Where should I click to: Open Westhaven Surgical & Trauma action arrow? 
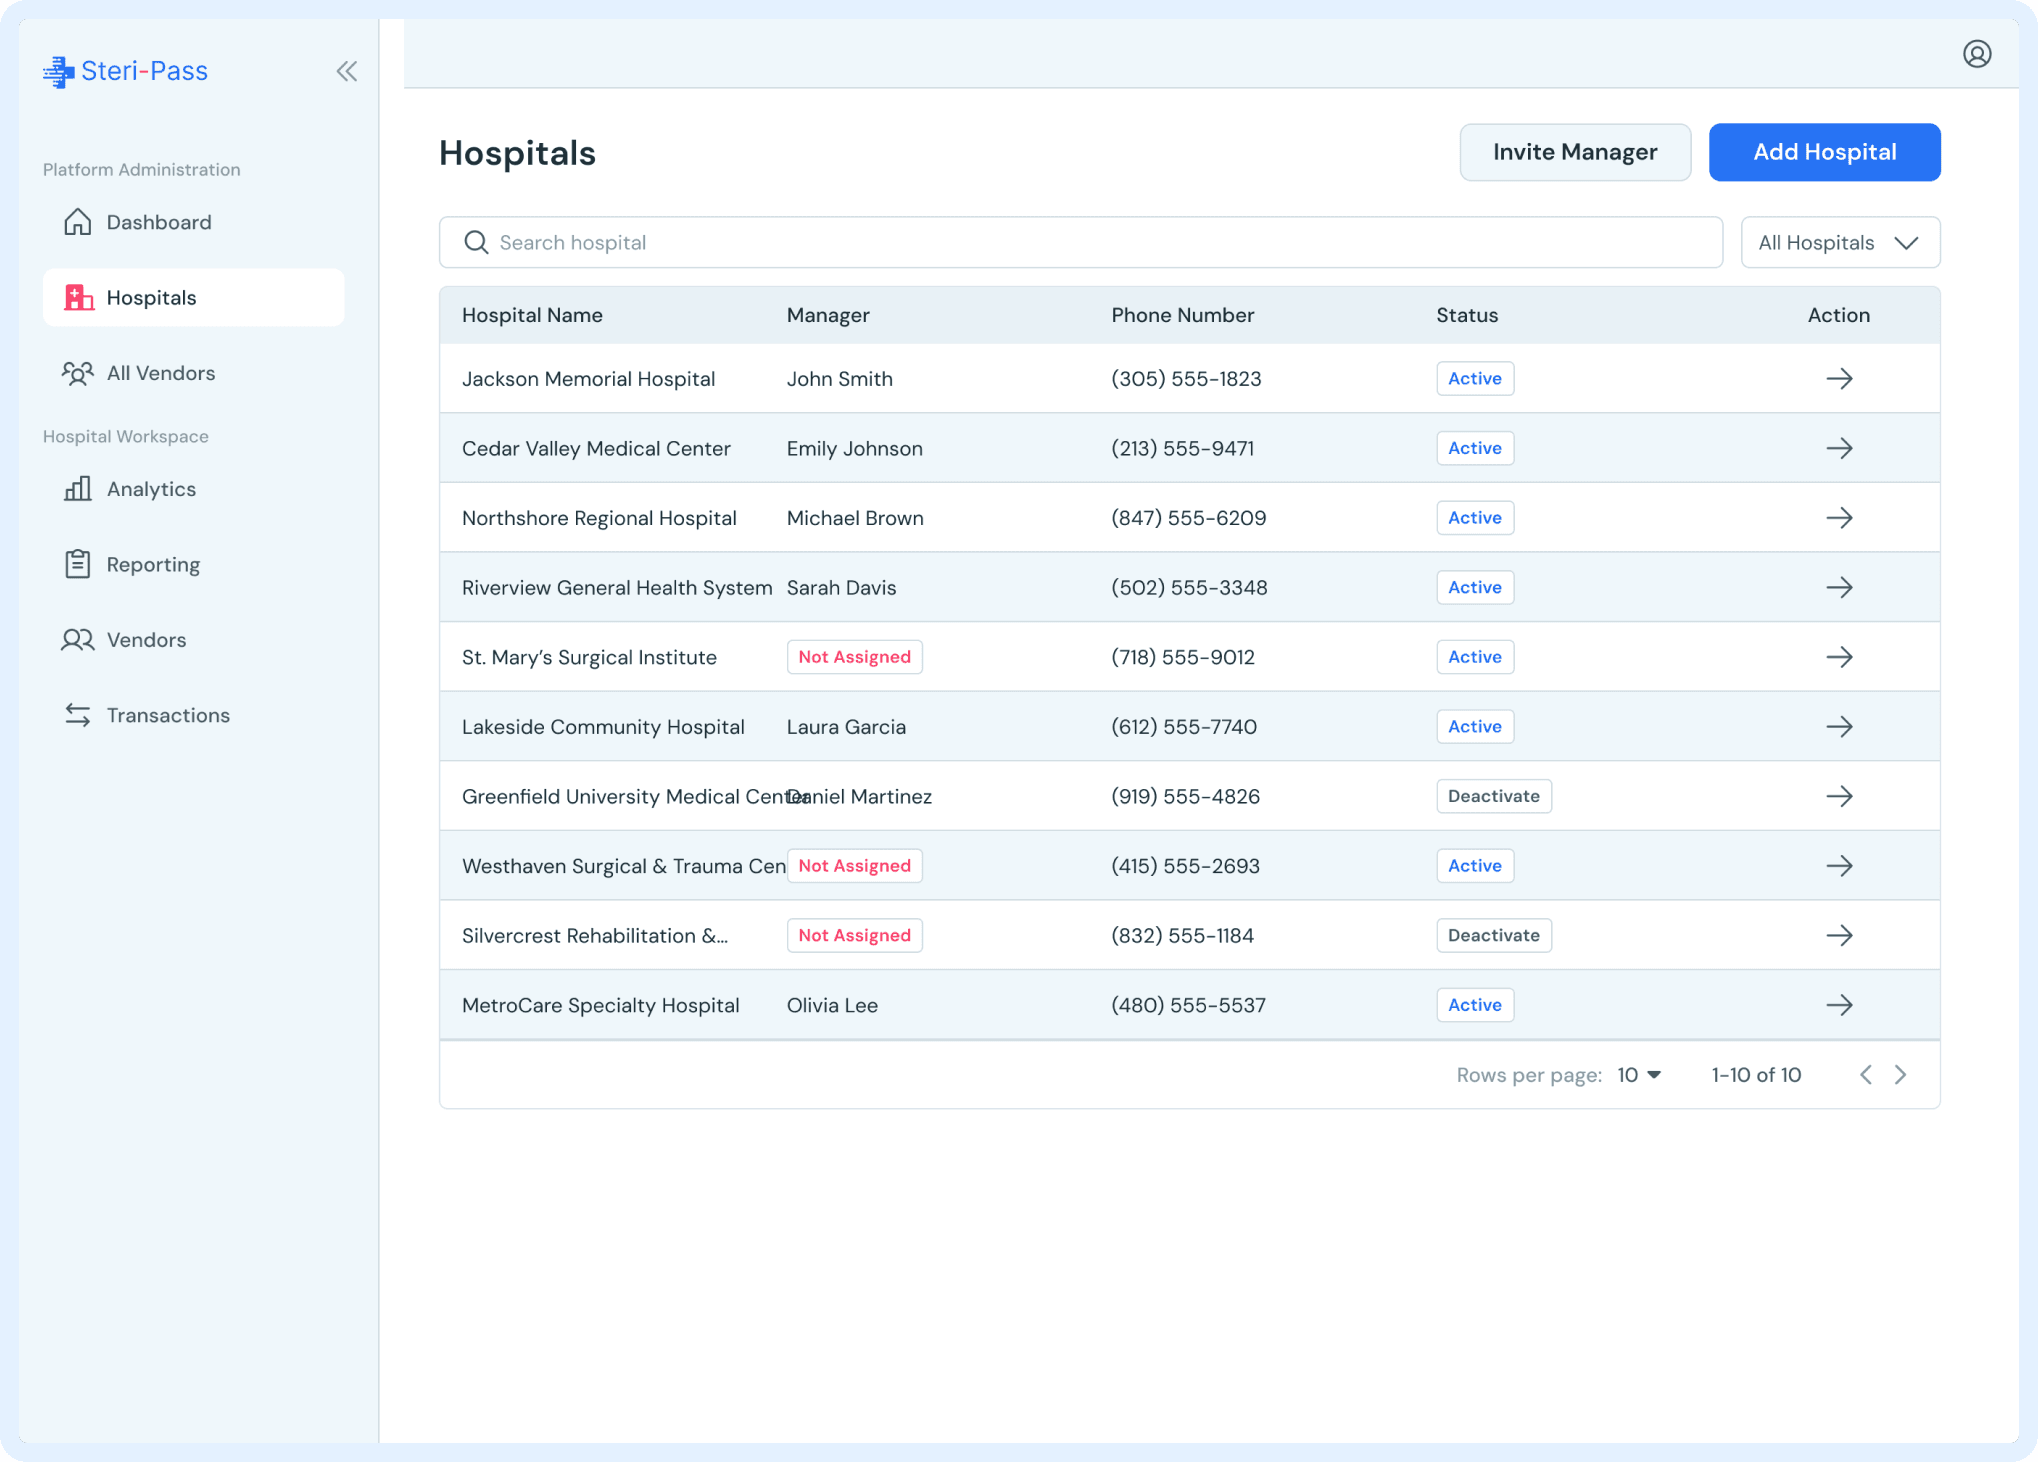(1839, 866)
